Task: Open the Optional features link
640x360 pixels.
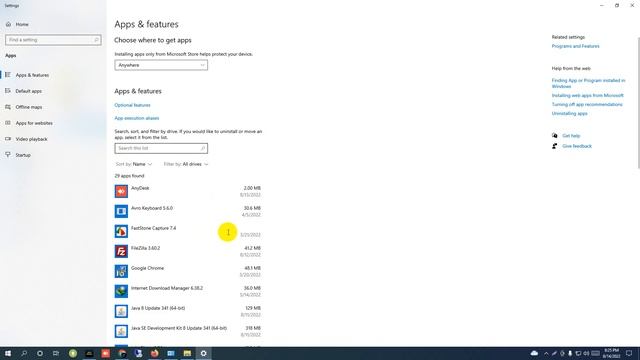Action: coord(132,105)
